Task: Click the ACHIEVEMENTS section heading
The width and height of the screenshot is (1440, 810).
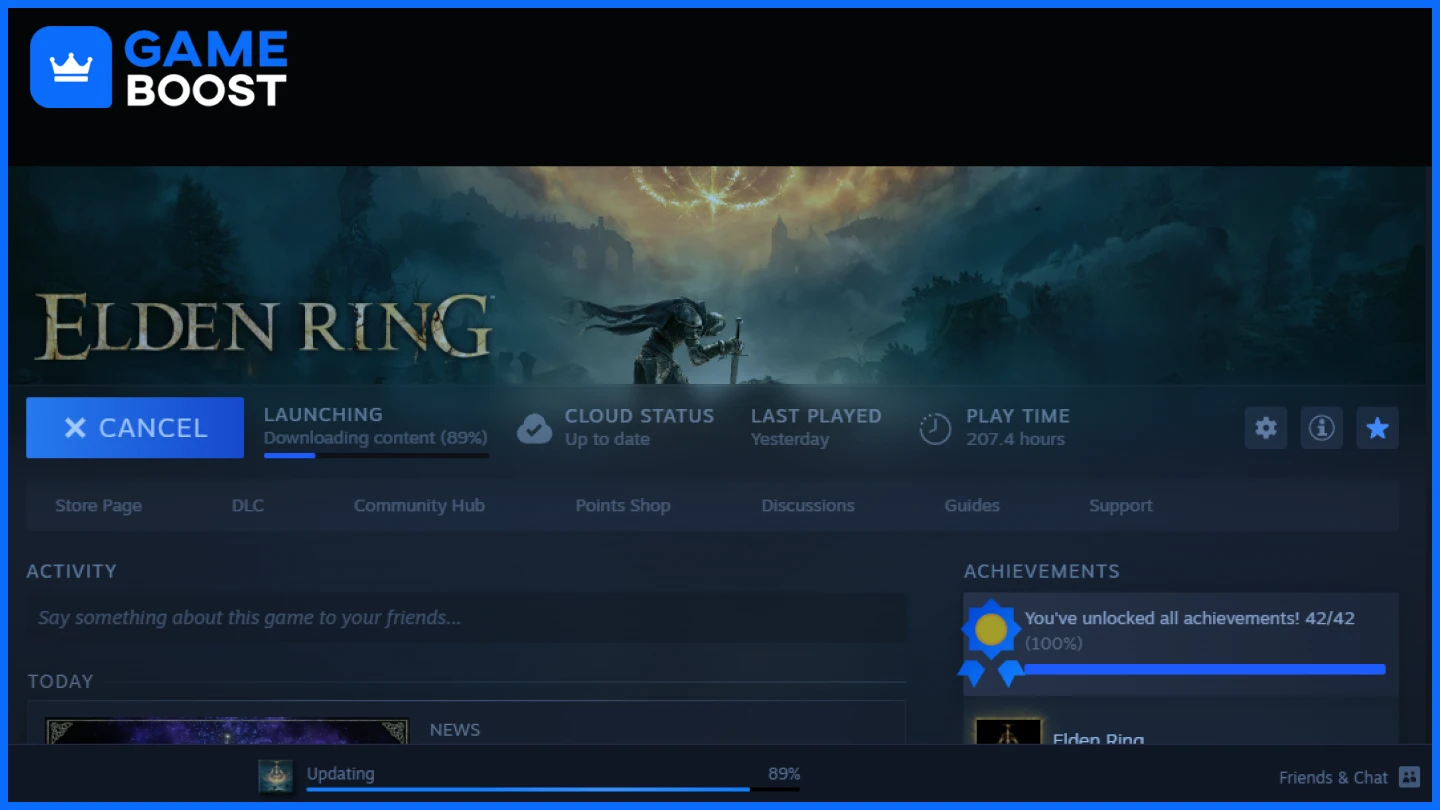Action: pos(1041,571)
